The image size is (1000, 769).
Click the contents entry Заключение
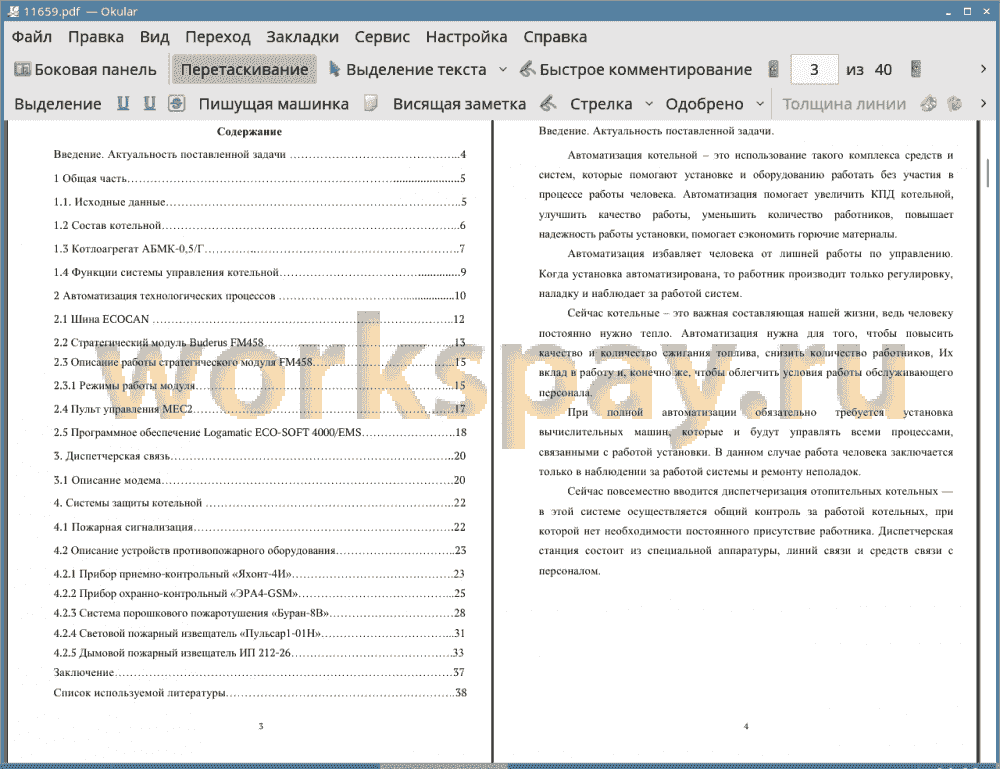pos(260,672)
